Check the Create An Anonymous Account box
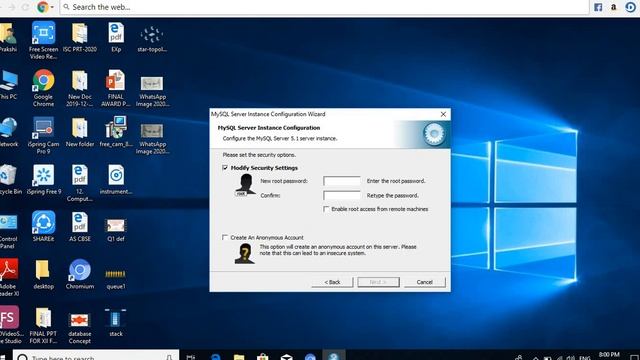Viewport: 640px width, 360px height. [x=225, y=237]
